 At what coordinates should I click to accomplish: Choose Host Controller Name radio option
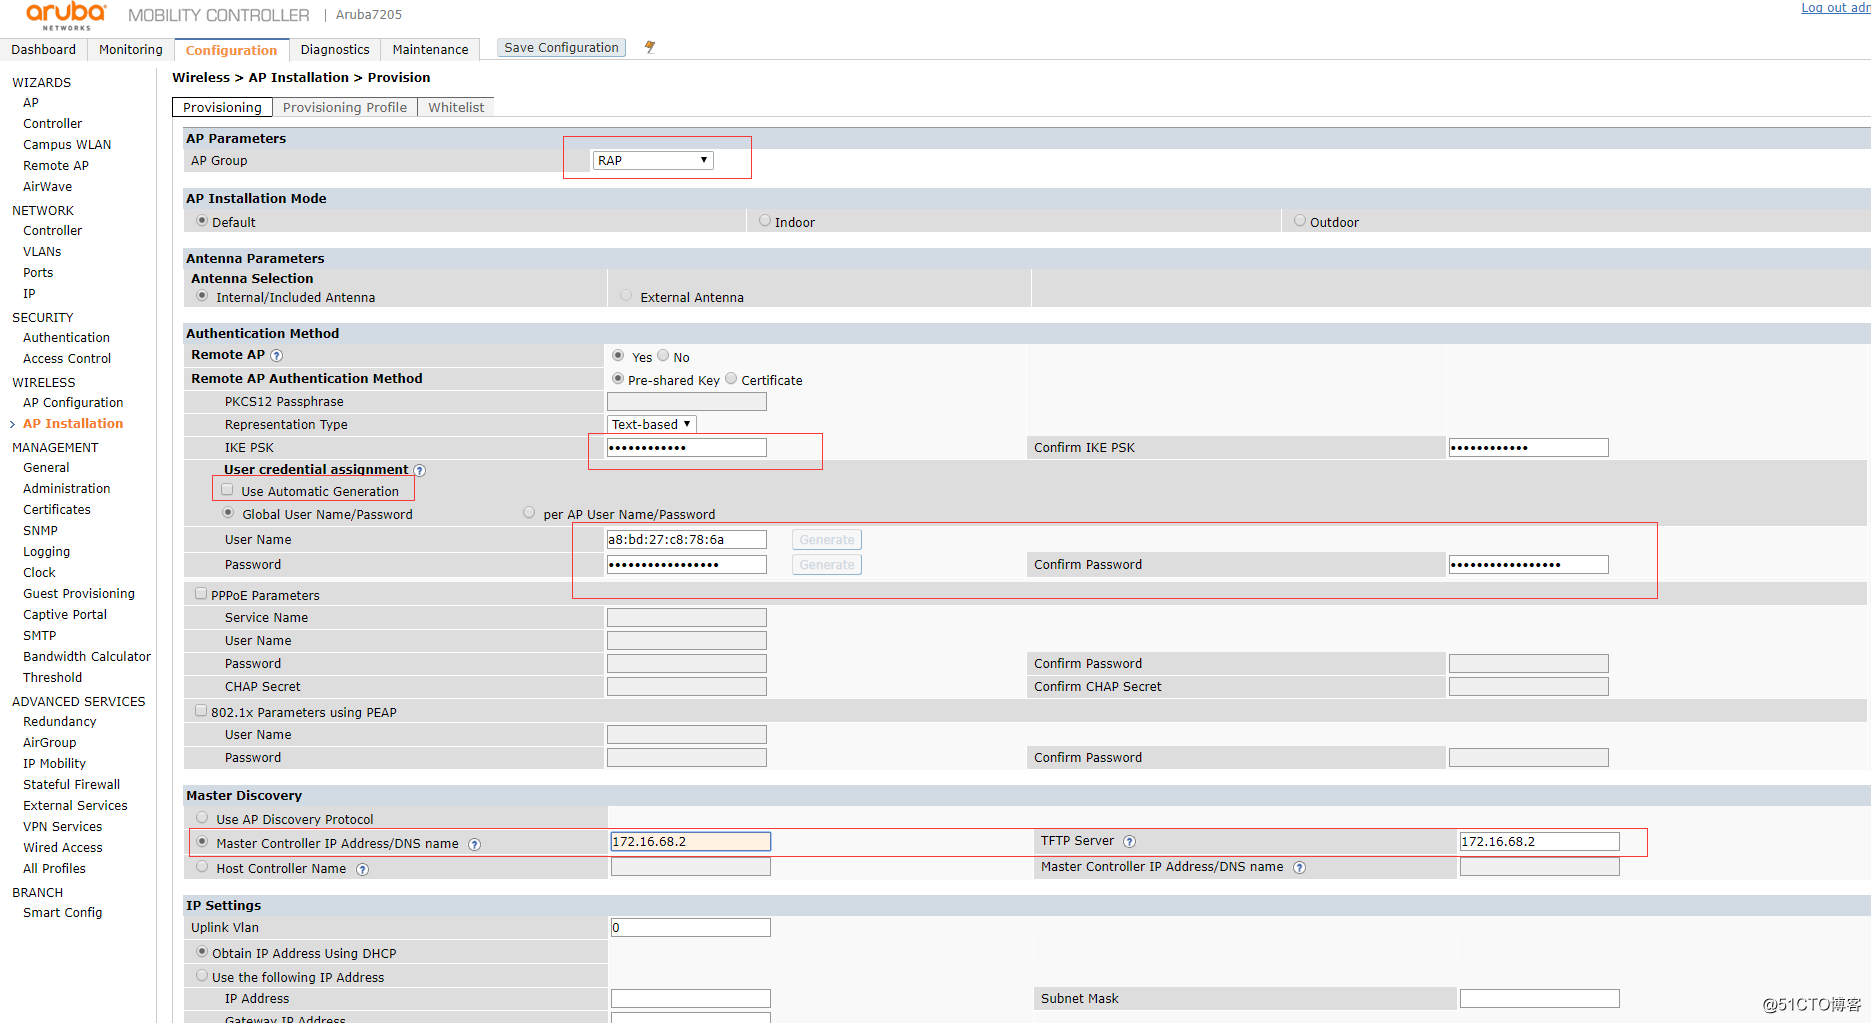click(x=202, y=867)
